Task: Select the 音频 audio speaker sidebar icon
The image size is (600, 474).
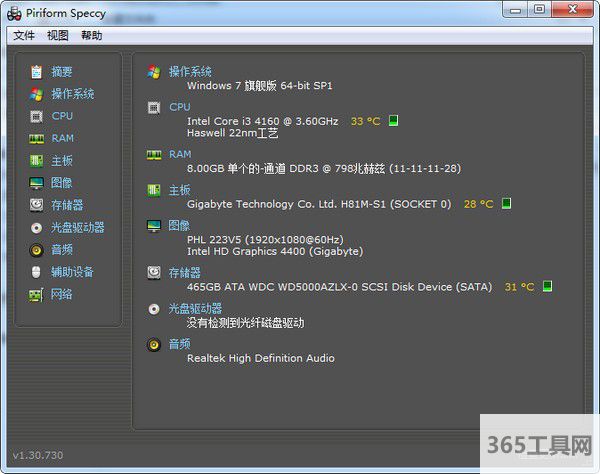Action: point(36,250)
